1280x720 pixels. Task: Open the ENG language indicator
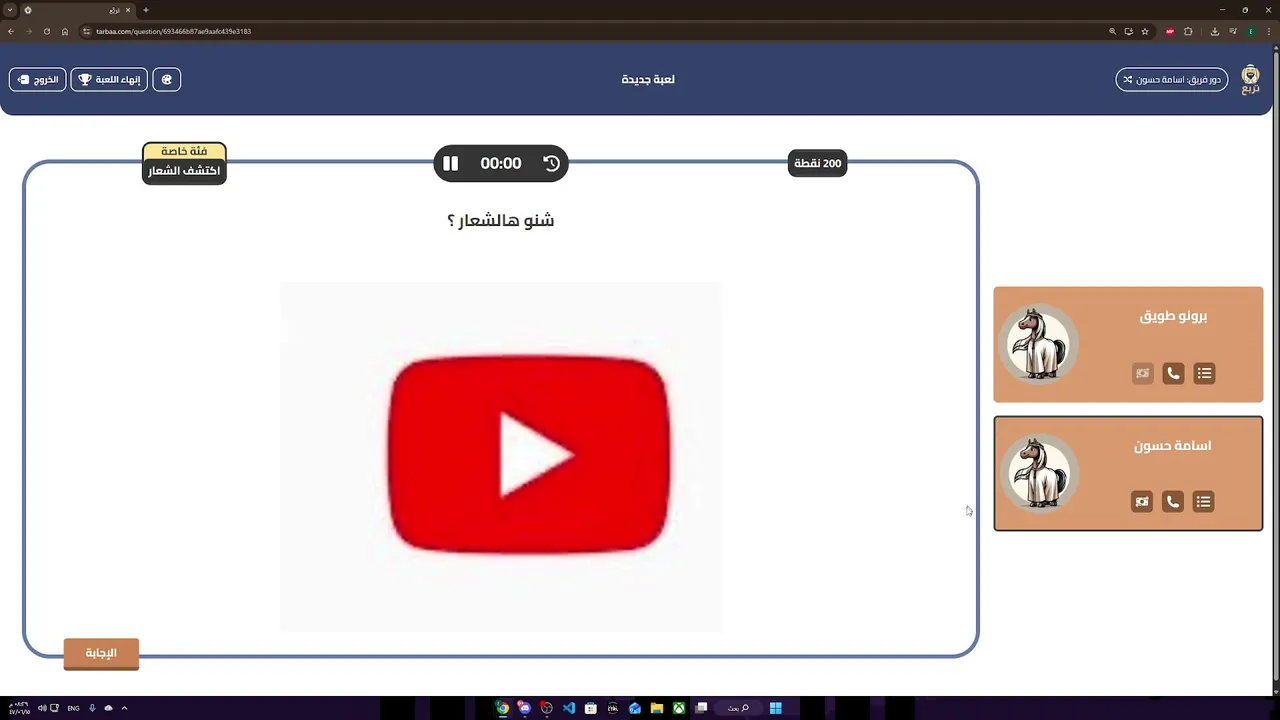click(x=73, y=708)
